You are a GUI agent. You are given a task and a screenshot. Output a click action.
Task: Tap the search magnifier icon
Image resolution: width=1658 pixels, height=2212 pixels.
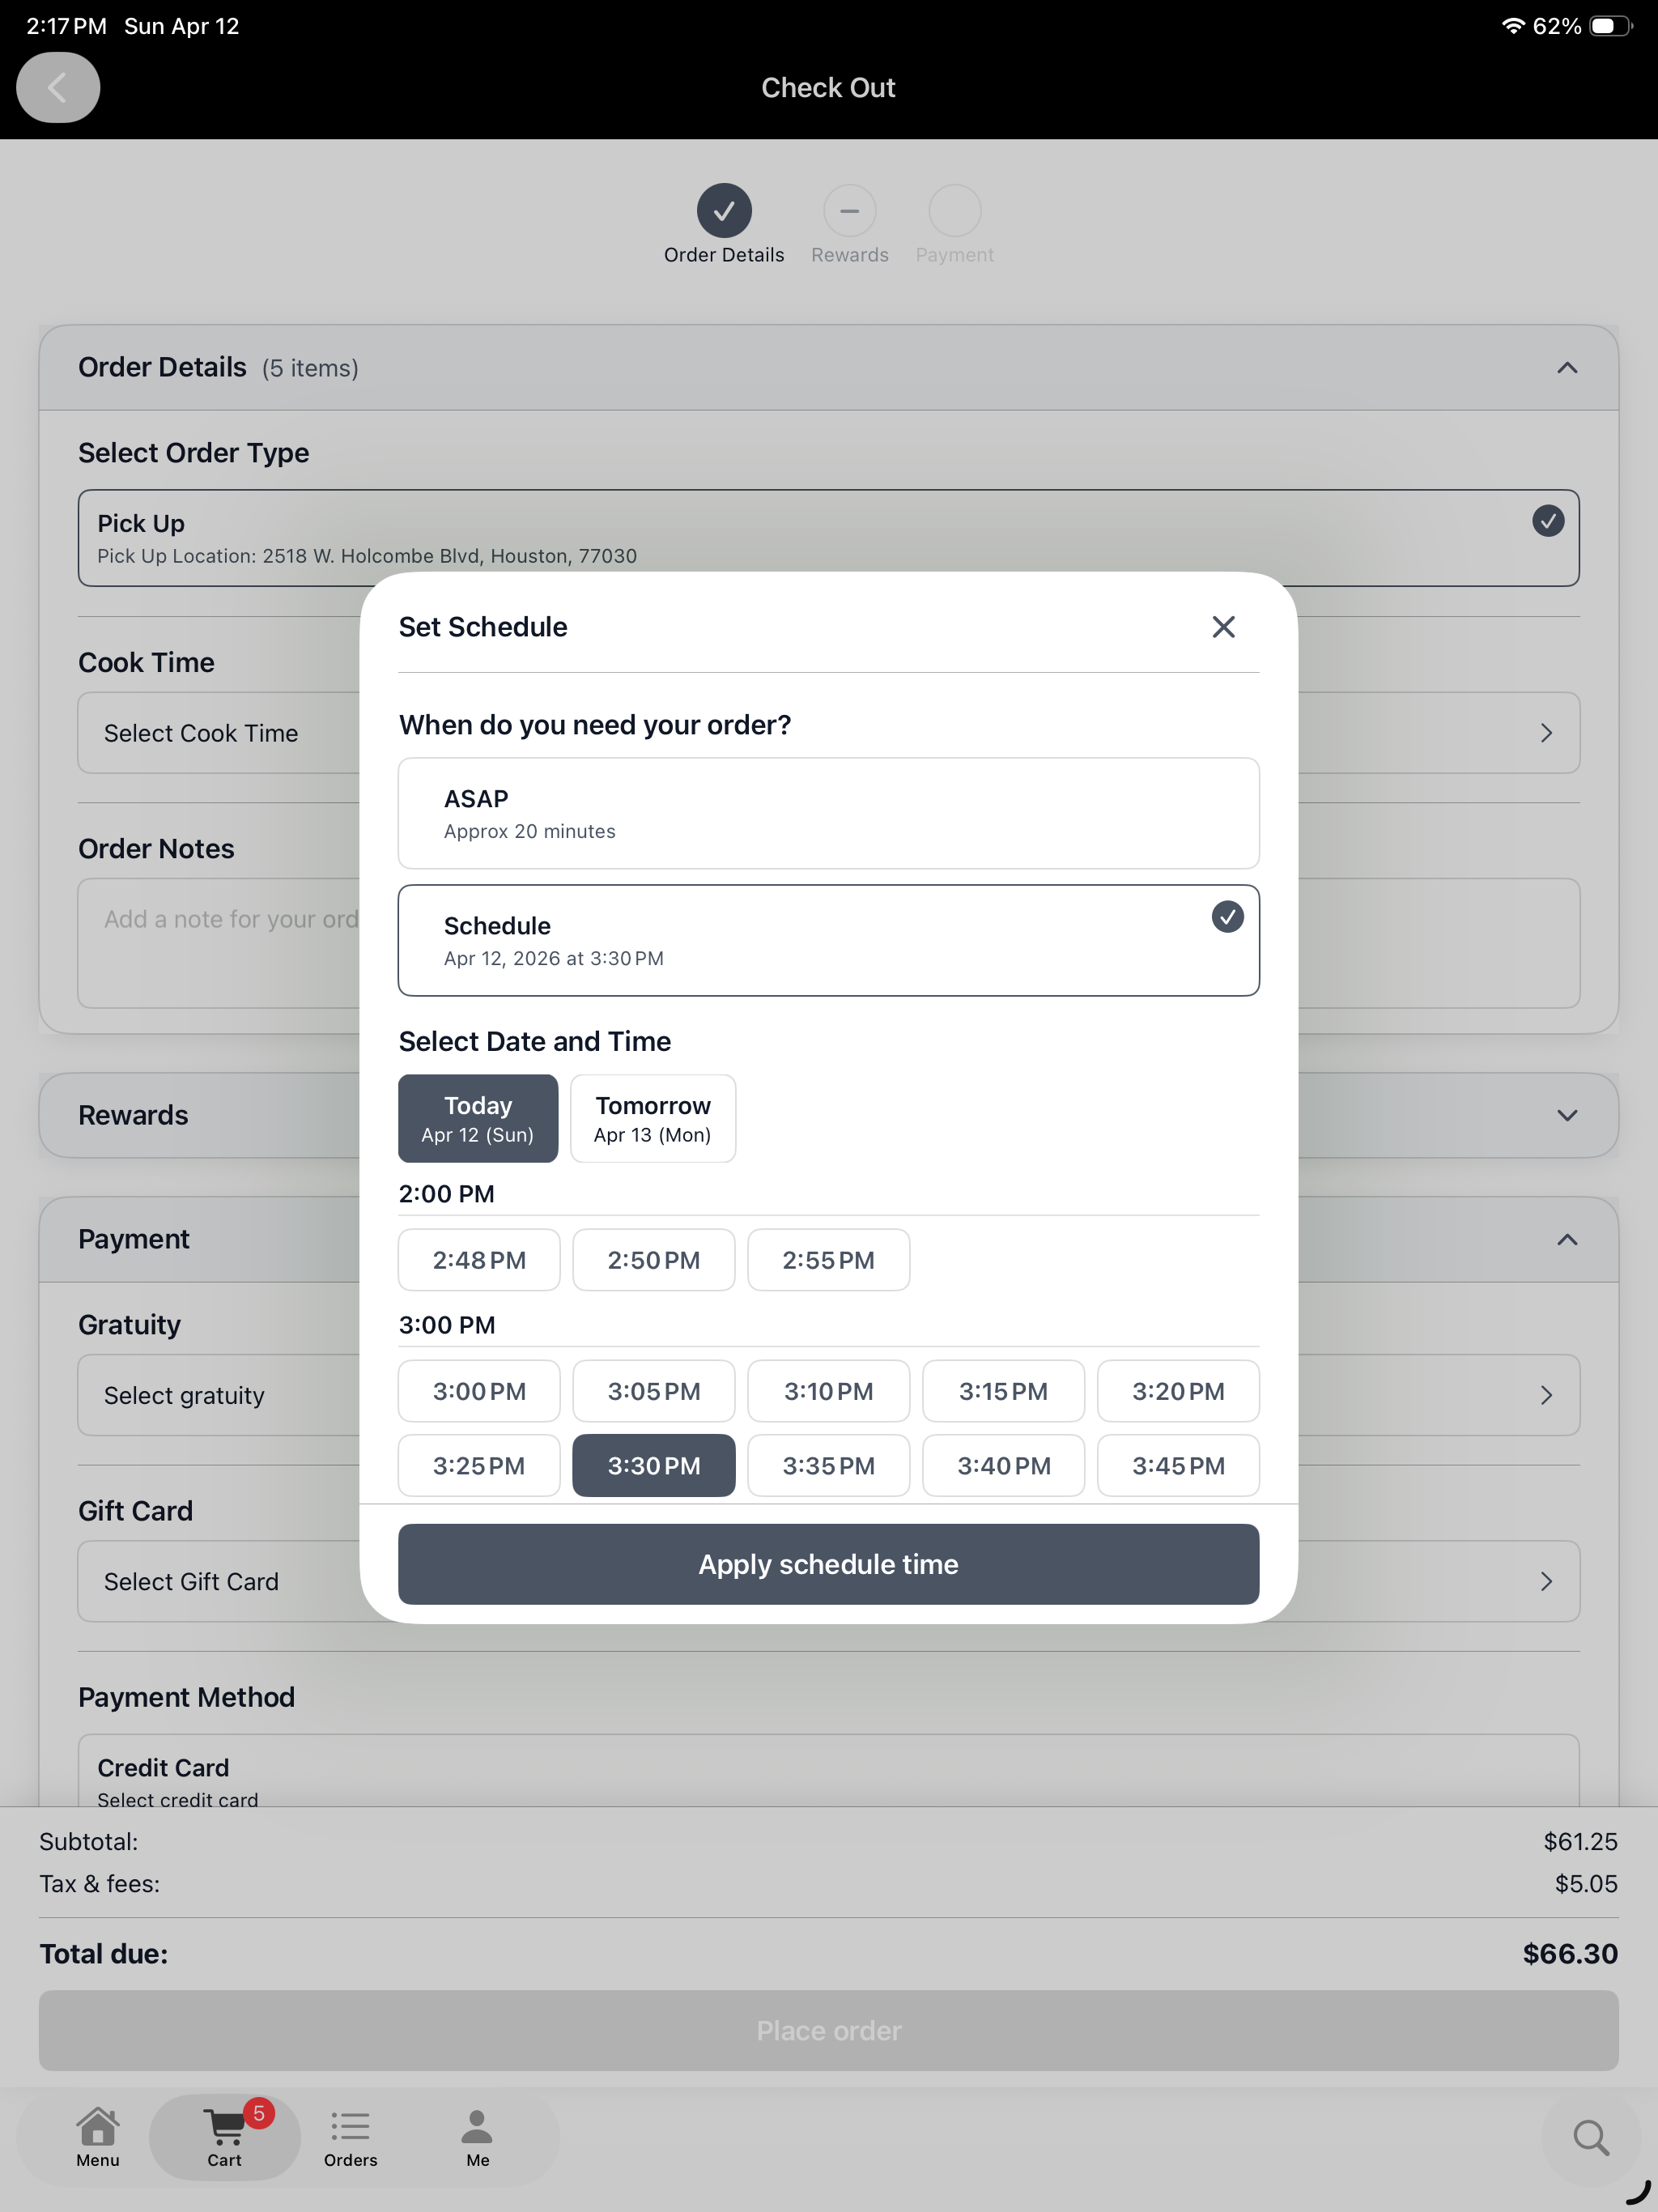[x=1591, y=2138]
